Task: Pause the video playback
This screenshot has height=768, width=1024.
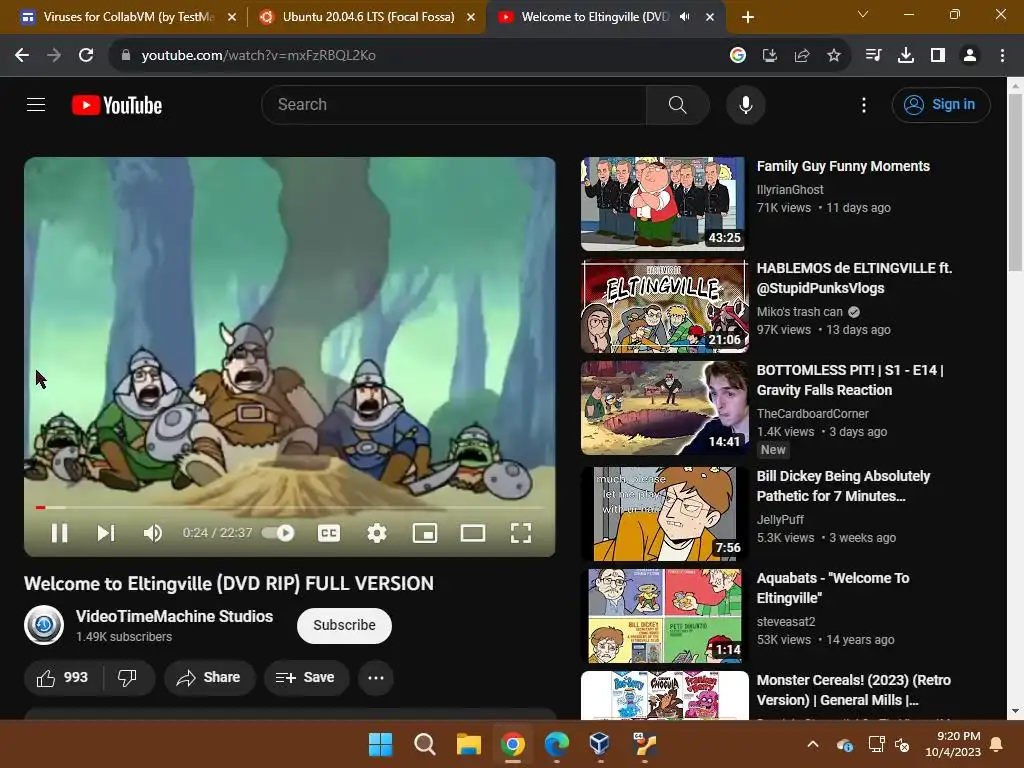Action: tap(59, 533)
